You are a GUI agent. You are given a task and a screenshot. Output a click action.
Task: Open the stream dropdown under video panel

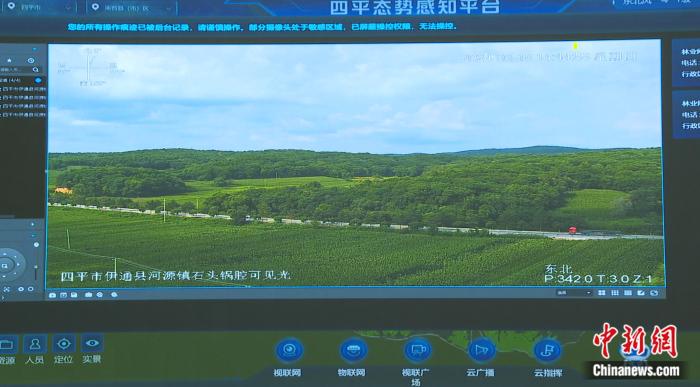574,293
